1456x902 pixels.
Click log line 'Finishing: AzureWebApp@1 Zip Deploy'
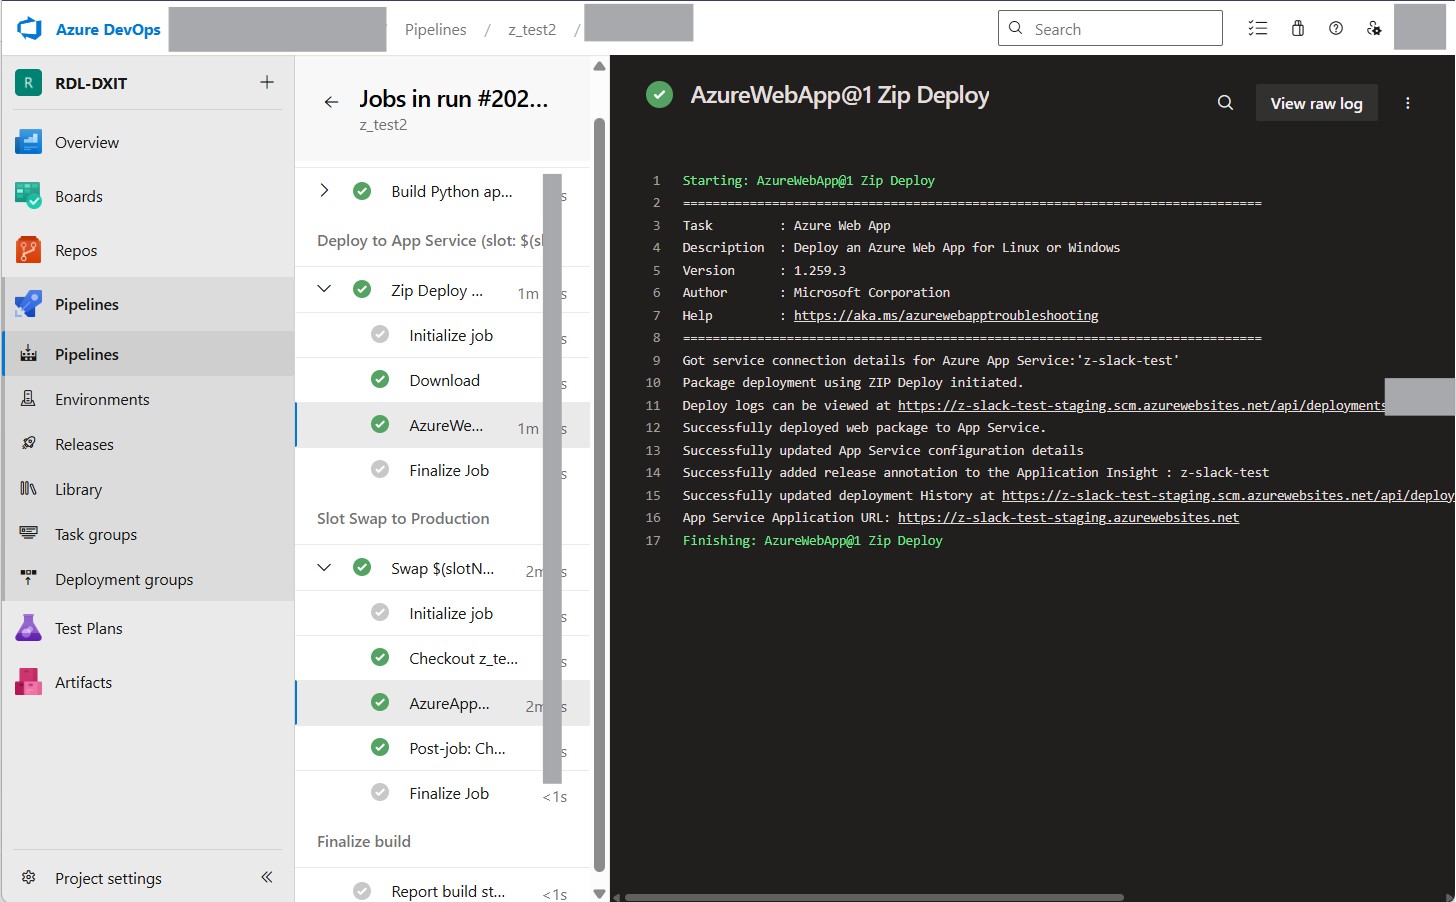(x=812, y=540)
